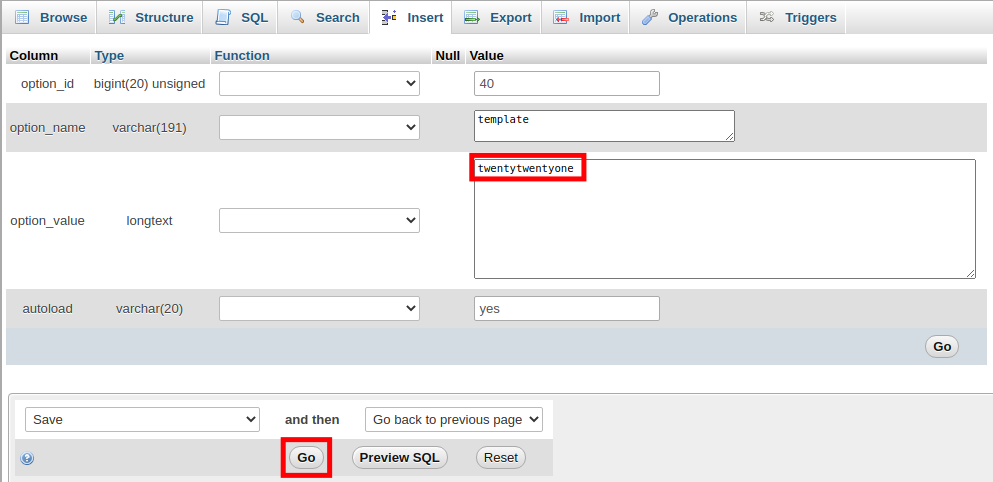993x482 pixels.
Task: Click the option_value textarea with 'twentytwentyone'
Action: (724, 219)
